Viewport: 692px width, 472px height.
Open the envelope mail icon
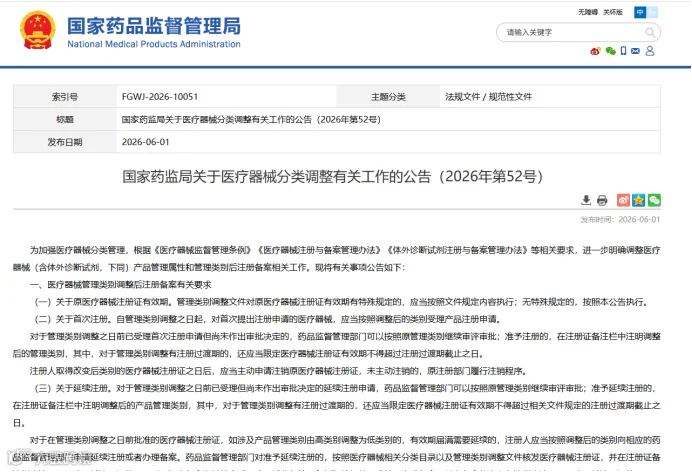coord(636,51)
